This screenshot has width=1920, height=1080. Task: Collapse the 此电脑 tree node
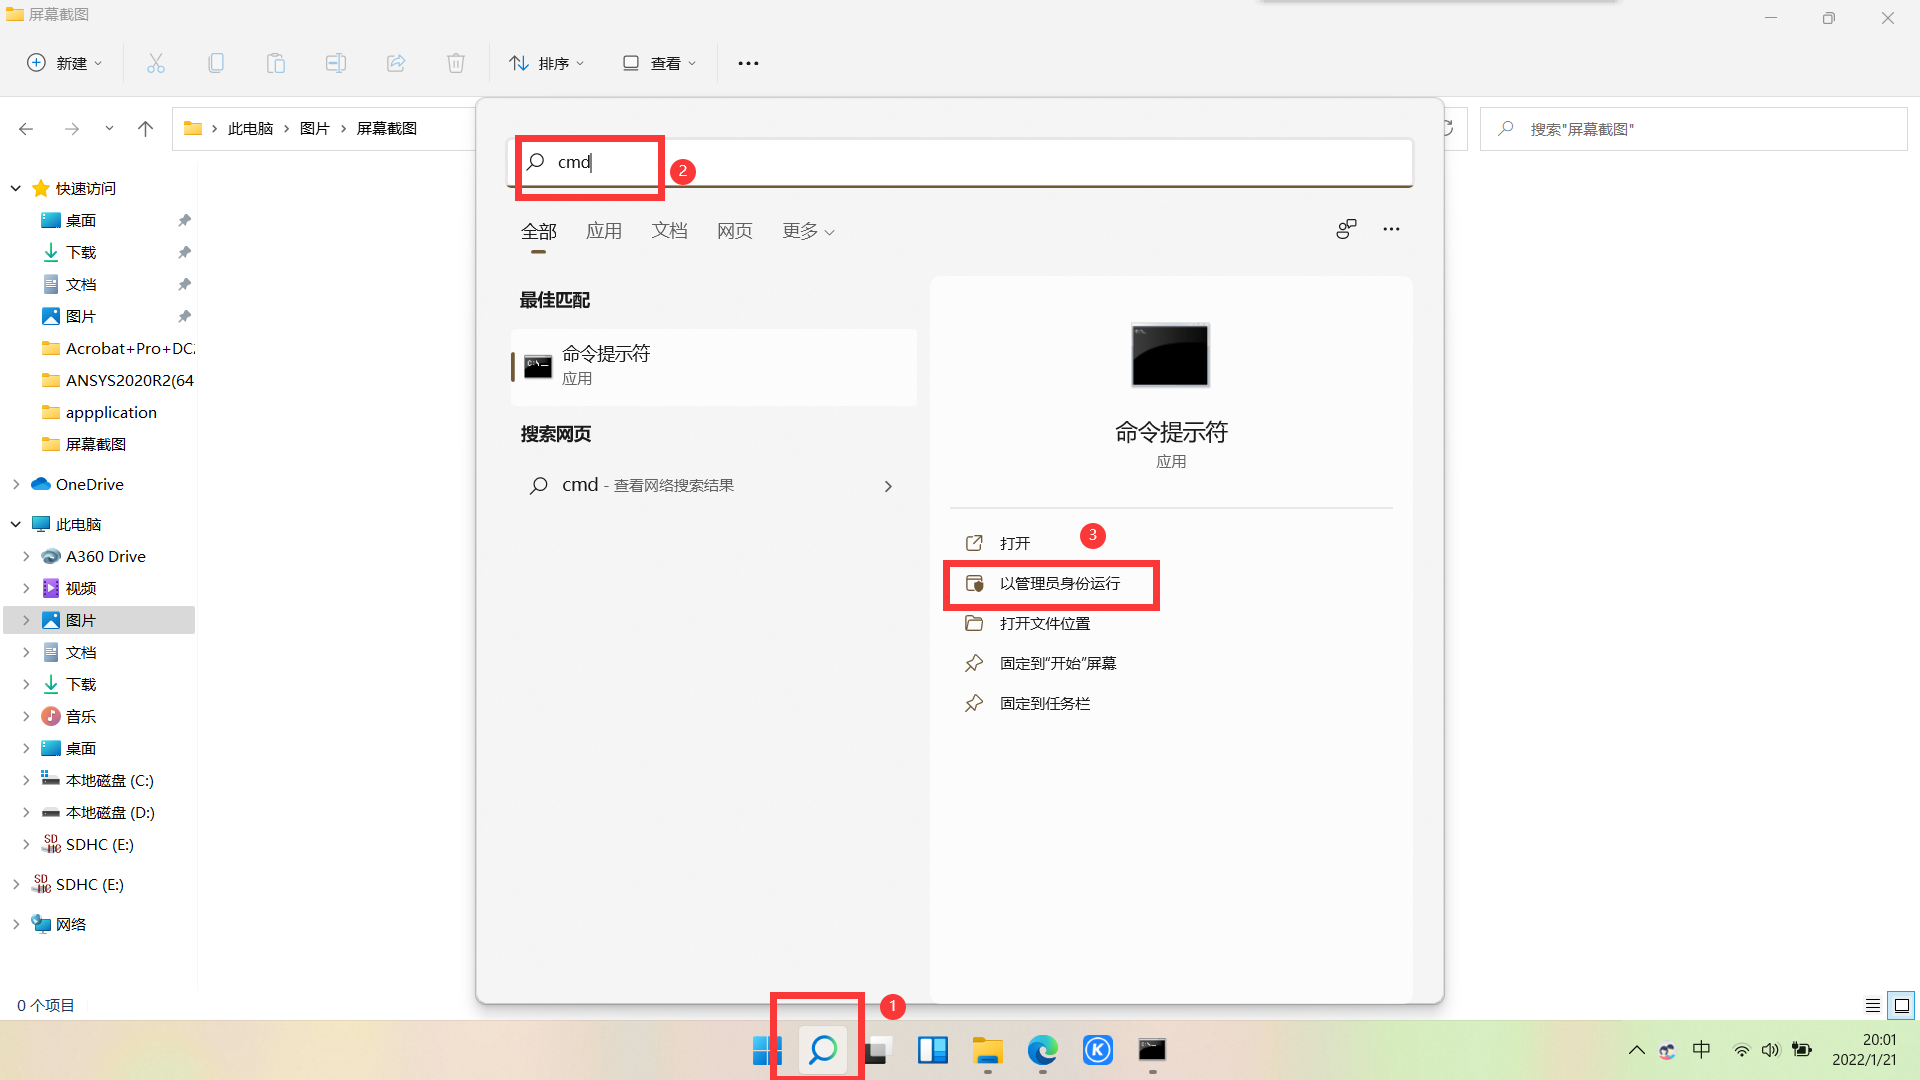[x=16, y=524]
